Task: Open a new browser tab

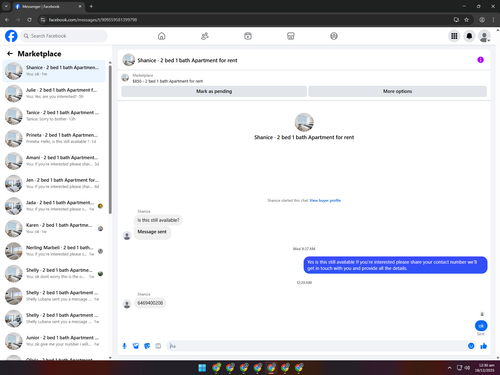Action: 91,6
